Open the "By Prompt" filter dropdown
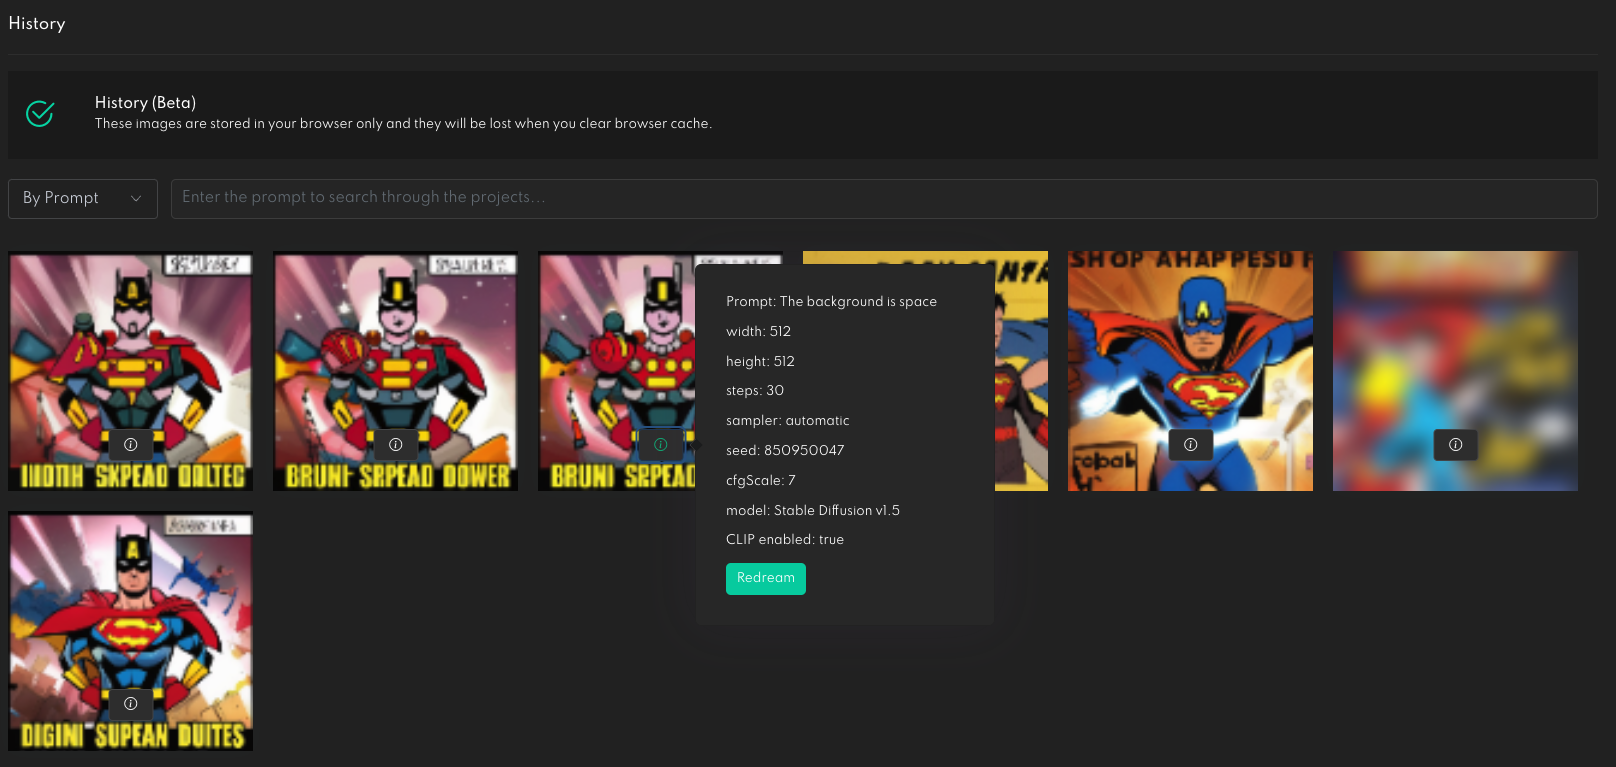 click(x=83, y=198)
